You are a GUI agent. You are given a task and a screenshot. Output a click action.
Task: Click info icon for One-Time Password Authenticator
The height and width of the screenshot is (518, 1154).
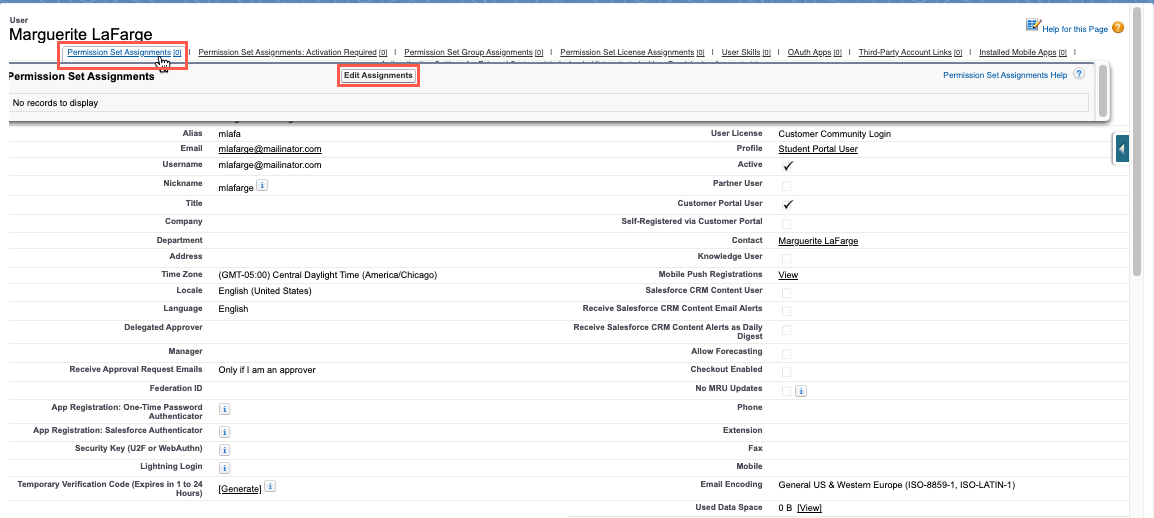[x=224, y=409]
